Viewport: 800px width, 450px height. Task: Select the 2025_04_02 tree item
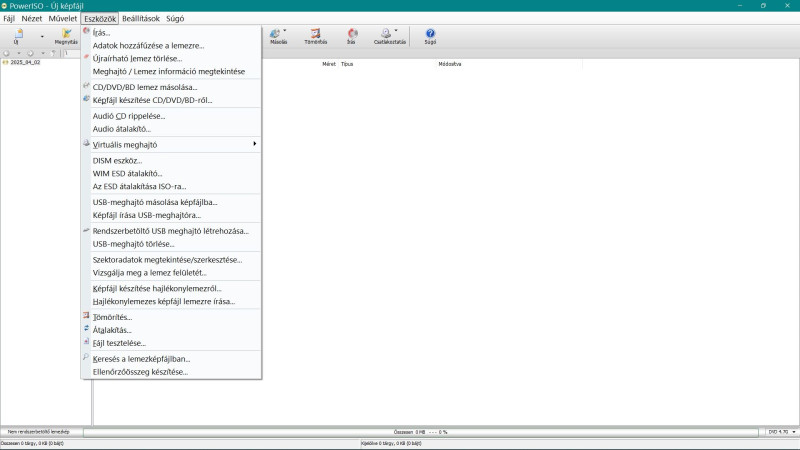25,62
